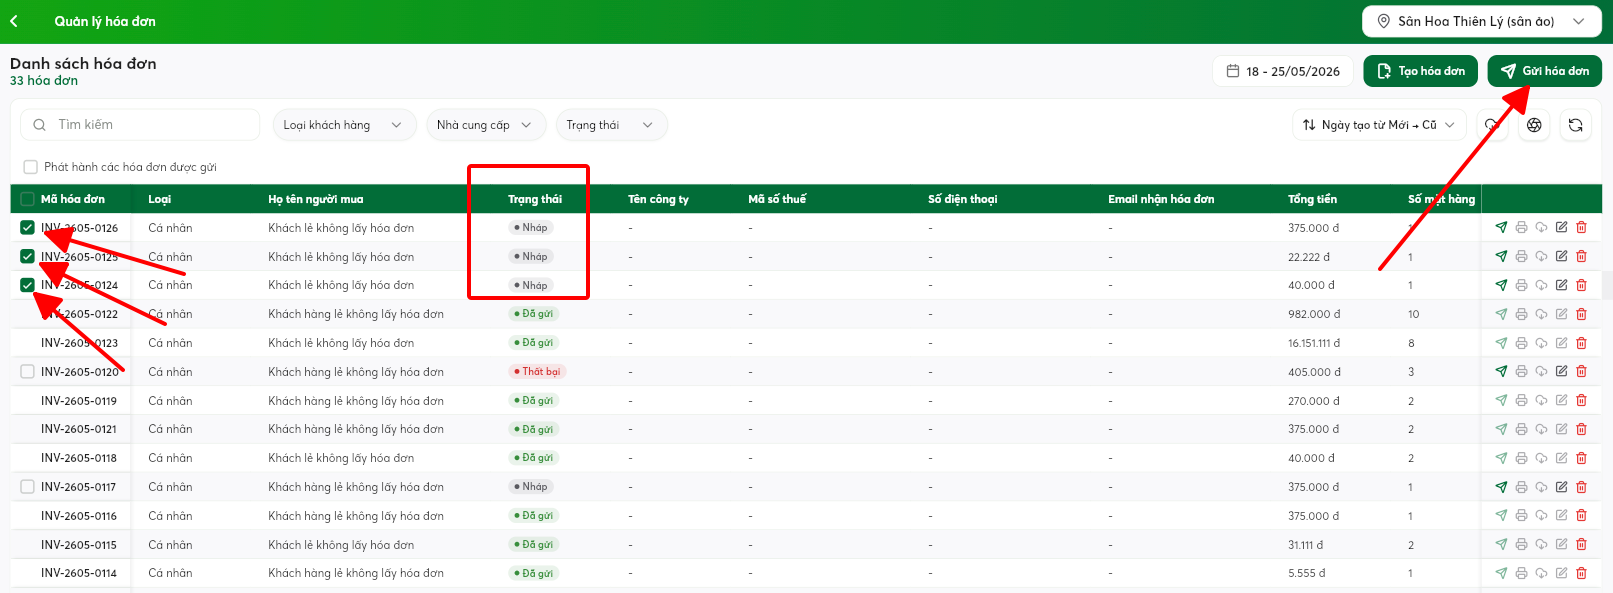
Task: Open the 'Nhà cung cấp' filter dropdown
Action: (x=486, y=125)
